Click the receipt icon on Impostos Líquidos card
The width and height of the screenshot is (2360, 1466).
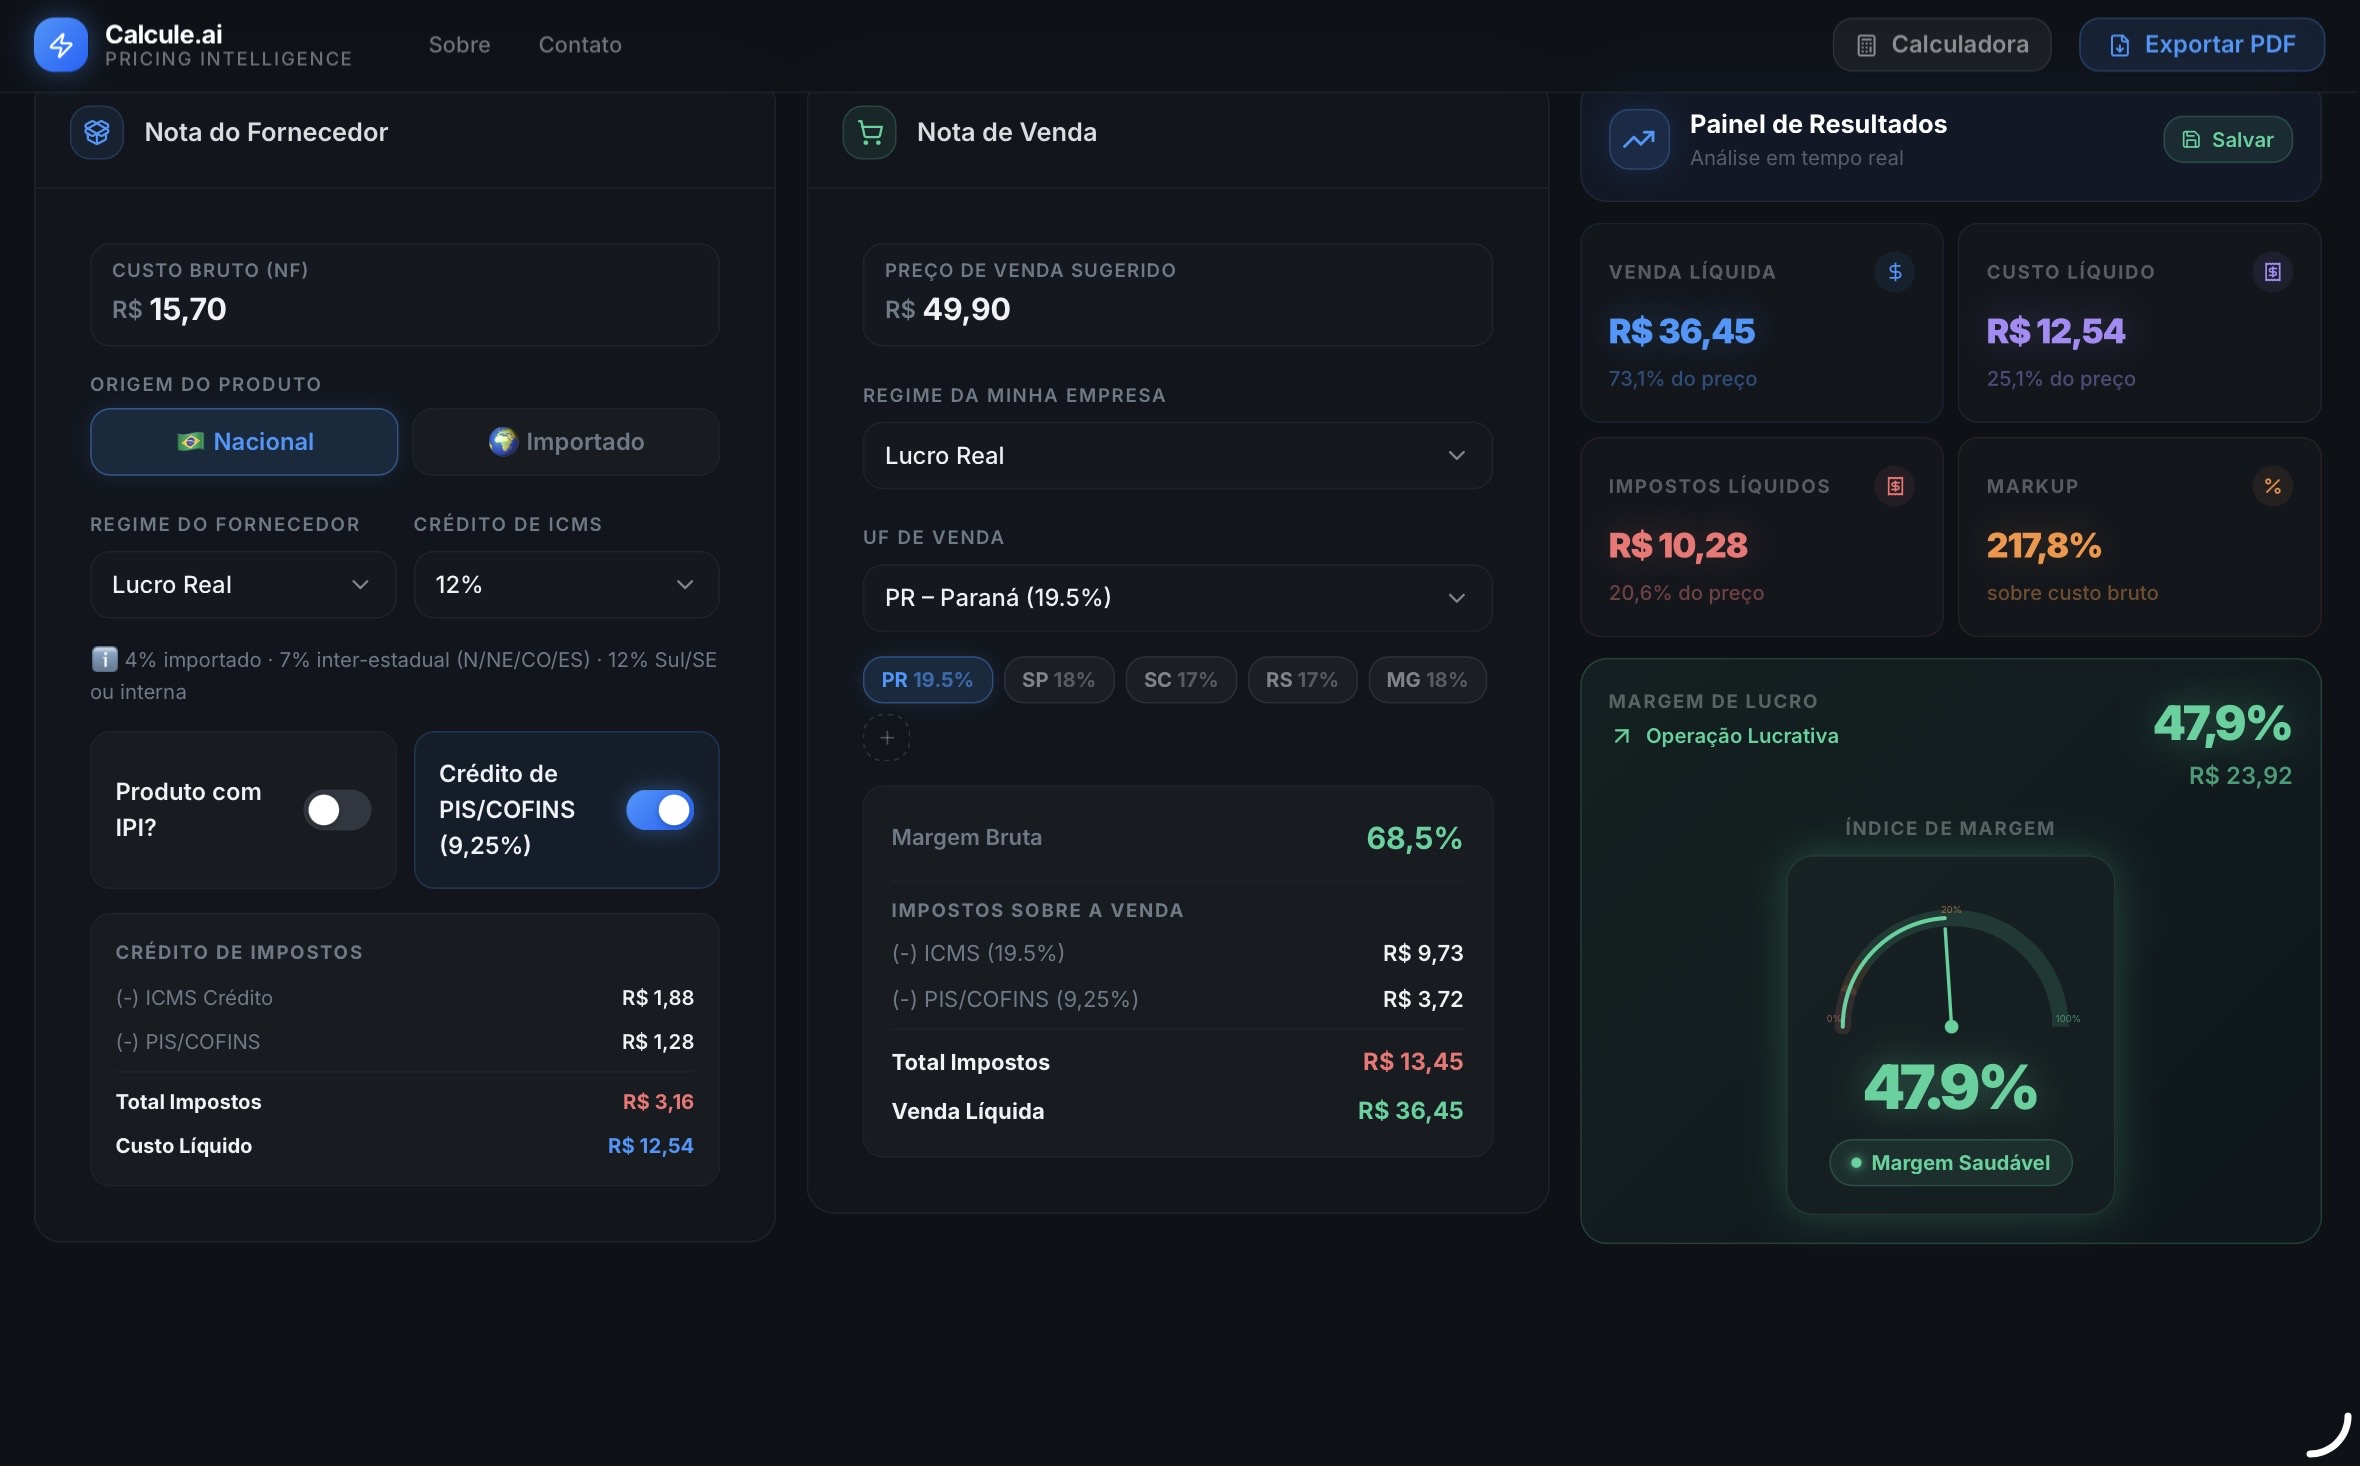pyautogui.click(x=1894, y=486)
